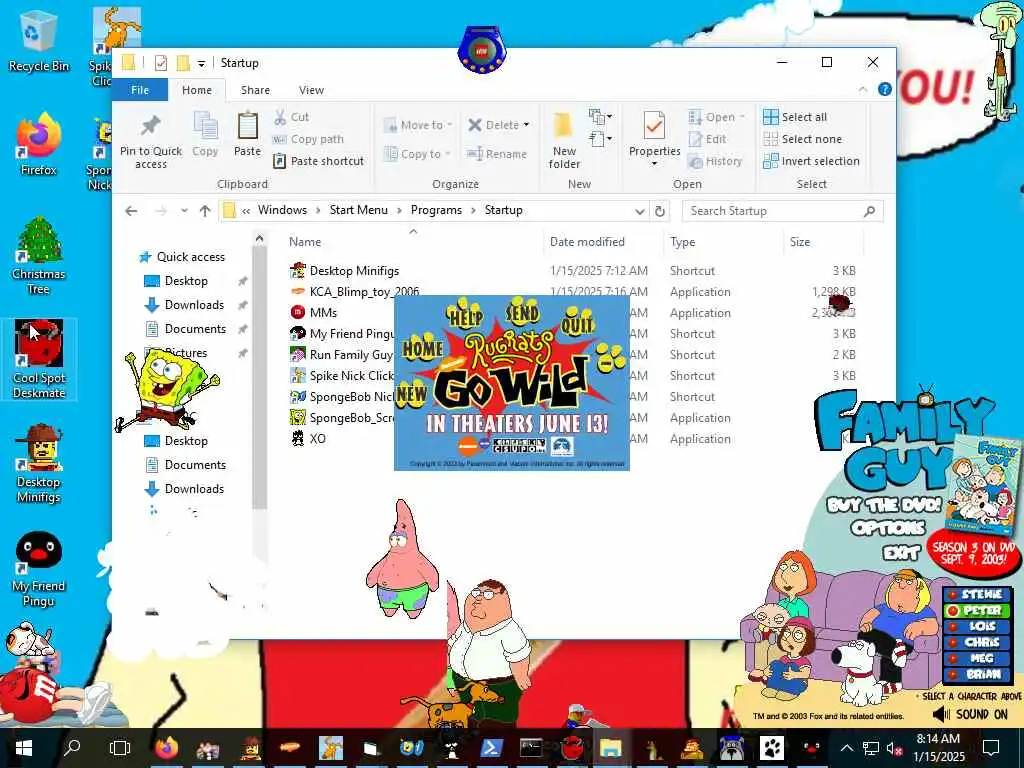Click HOME on Rugrats Go Wild banner
This screenshot has height=768, width=1024.
pos(423,349)
